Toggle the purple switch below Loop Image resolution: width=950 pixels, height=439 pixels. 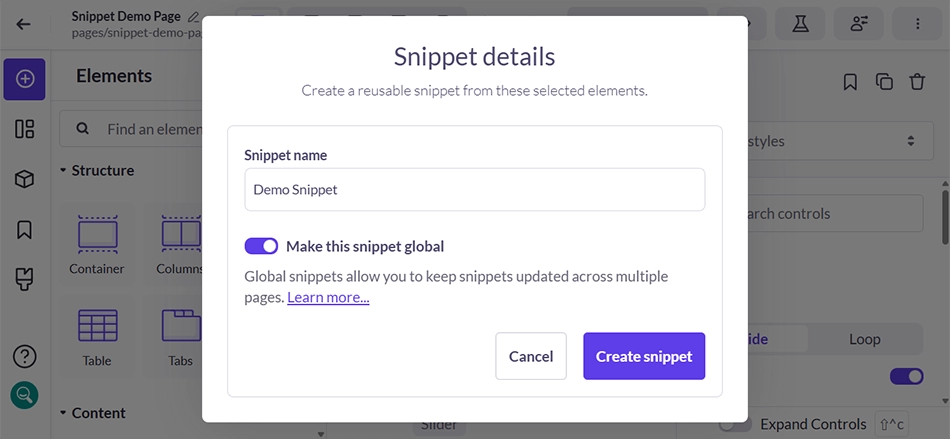coord(906,376)
